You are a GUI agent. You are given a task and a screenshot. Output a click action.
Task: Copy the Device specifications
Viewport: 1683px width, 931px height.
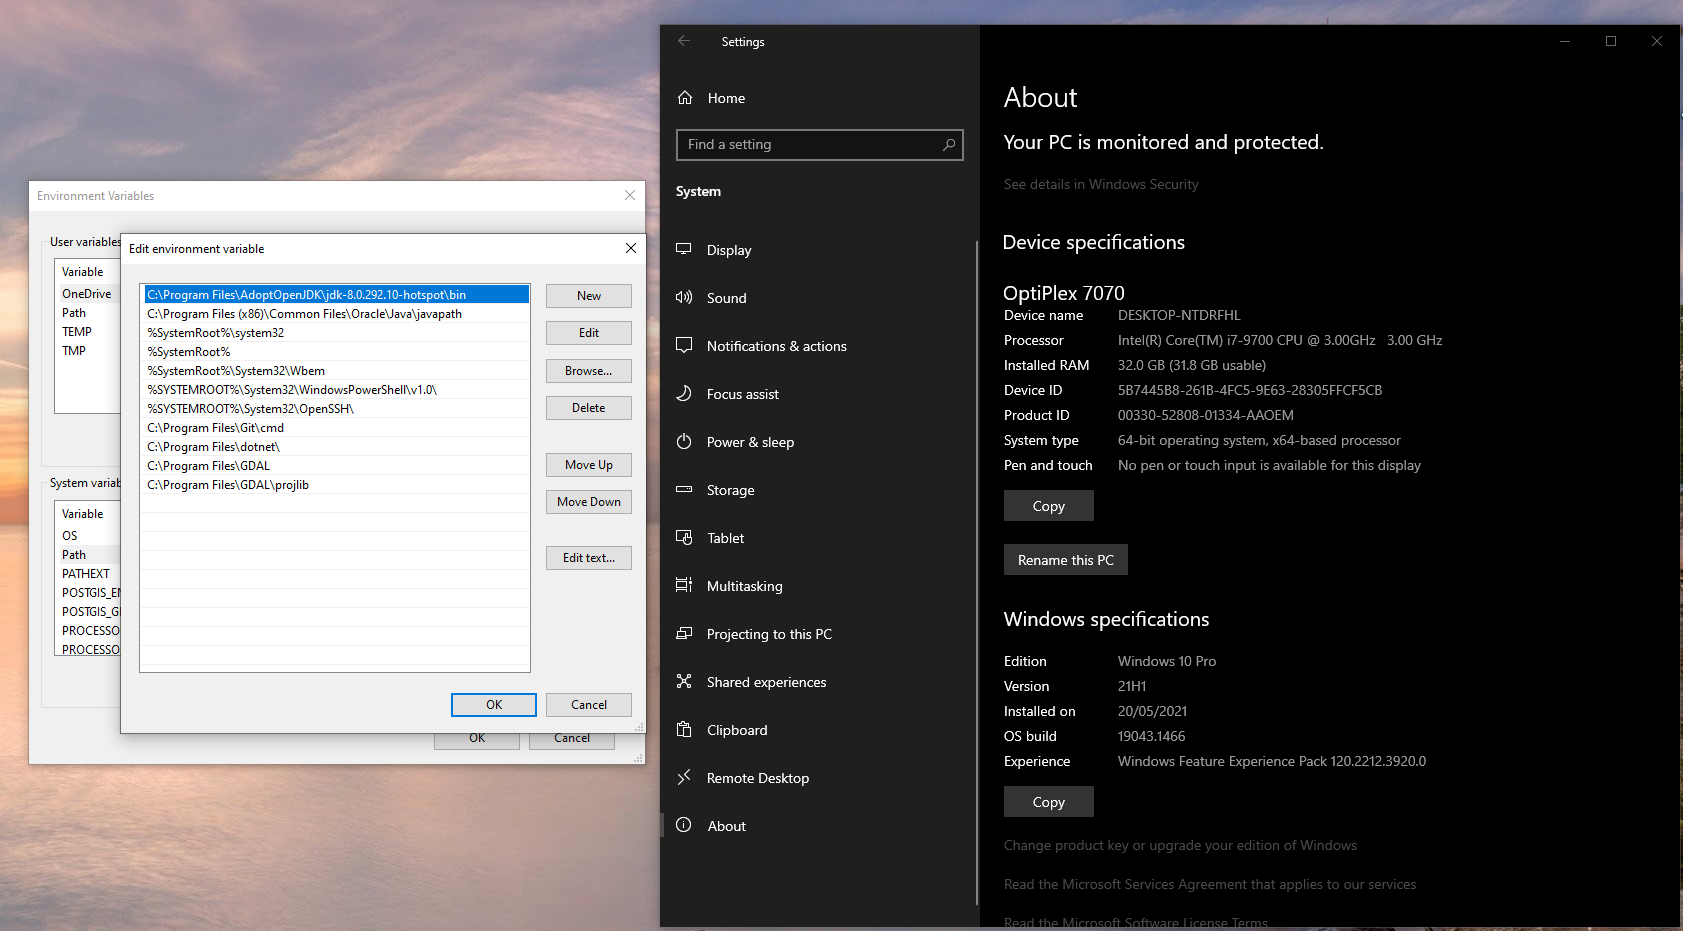1049,506
